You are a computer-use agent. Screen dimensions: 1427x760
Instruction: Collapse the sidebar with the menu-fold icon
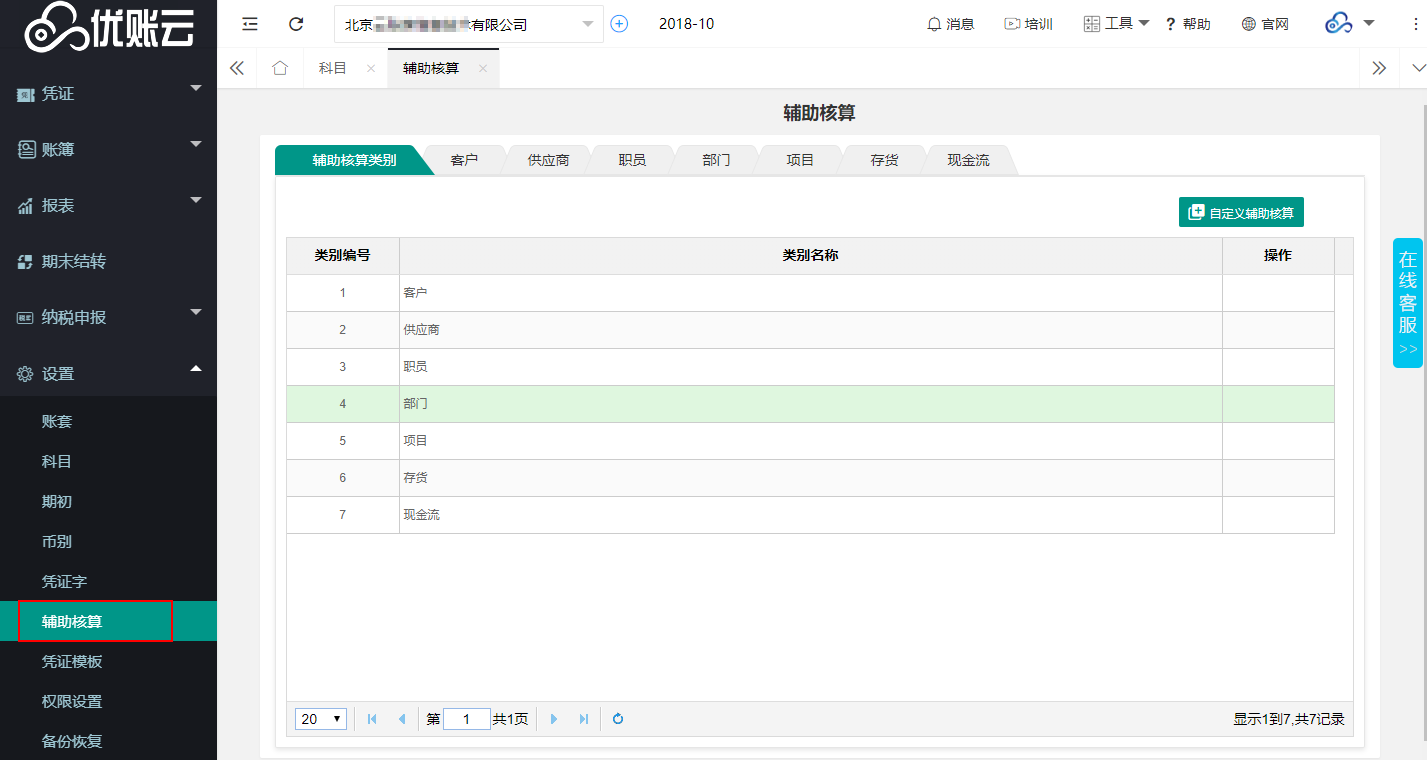pos(250,24)
